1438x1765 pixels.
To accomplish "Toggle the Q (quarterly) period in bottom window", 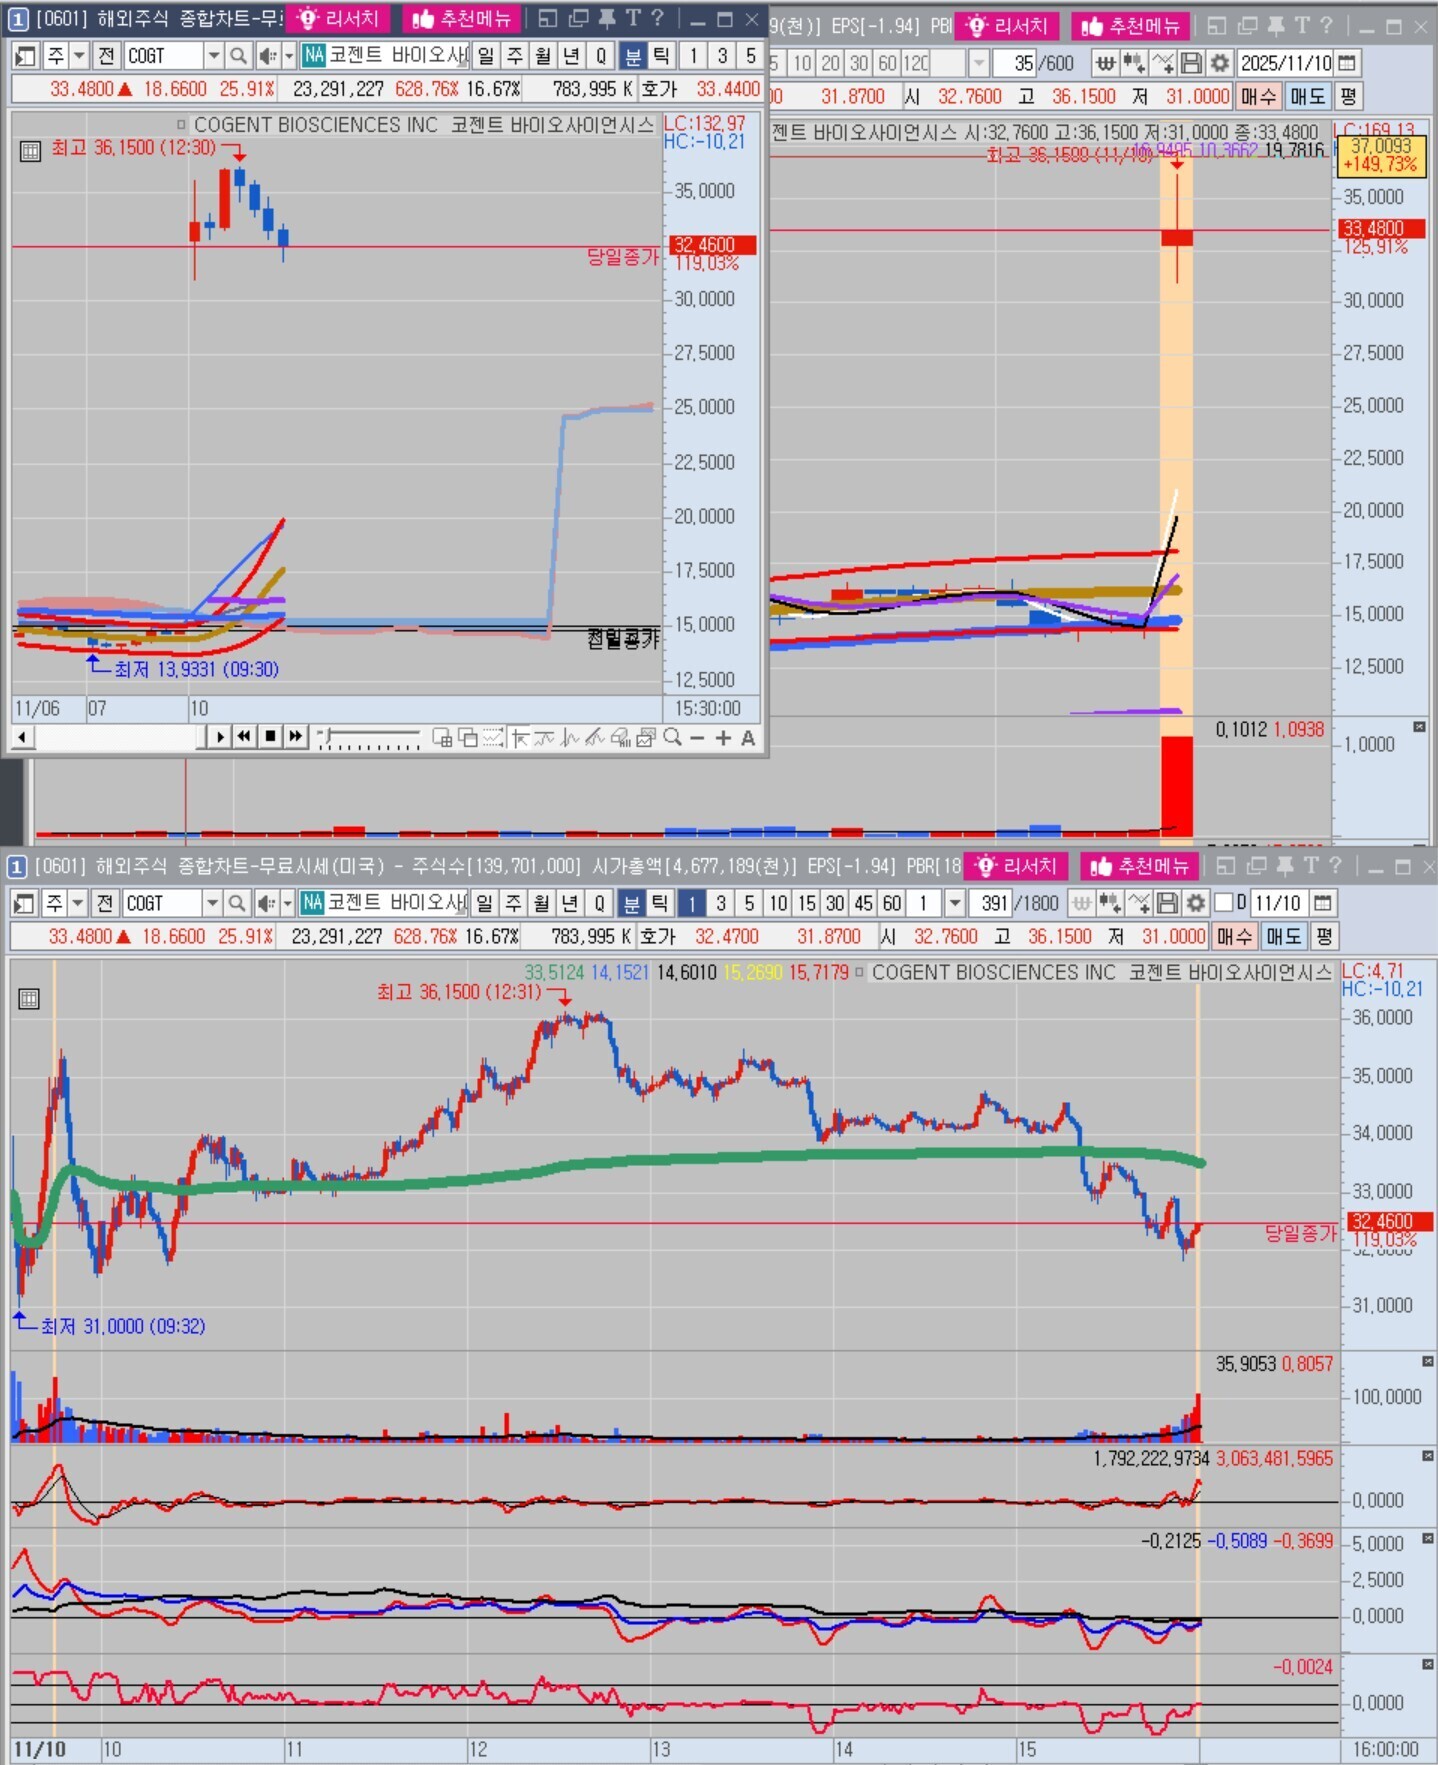I will click(599, 904).
